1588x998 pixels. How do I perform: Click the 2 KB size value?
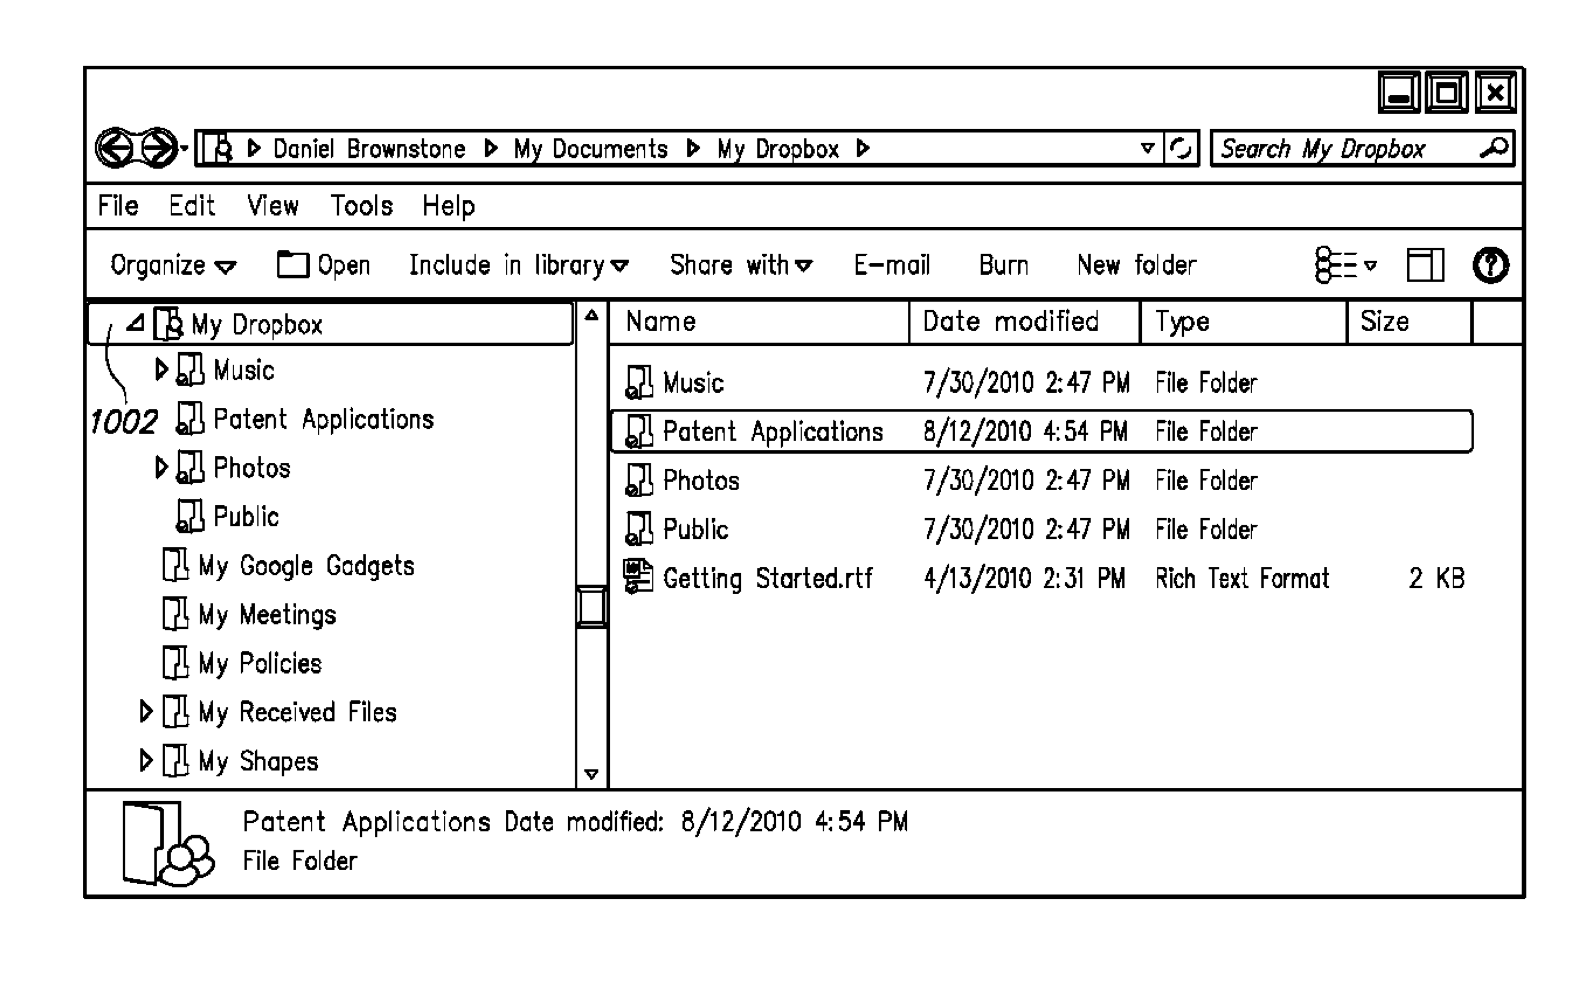tap(1437, 578)
